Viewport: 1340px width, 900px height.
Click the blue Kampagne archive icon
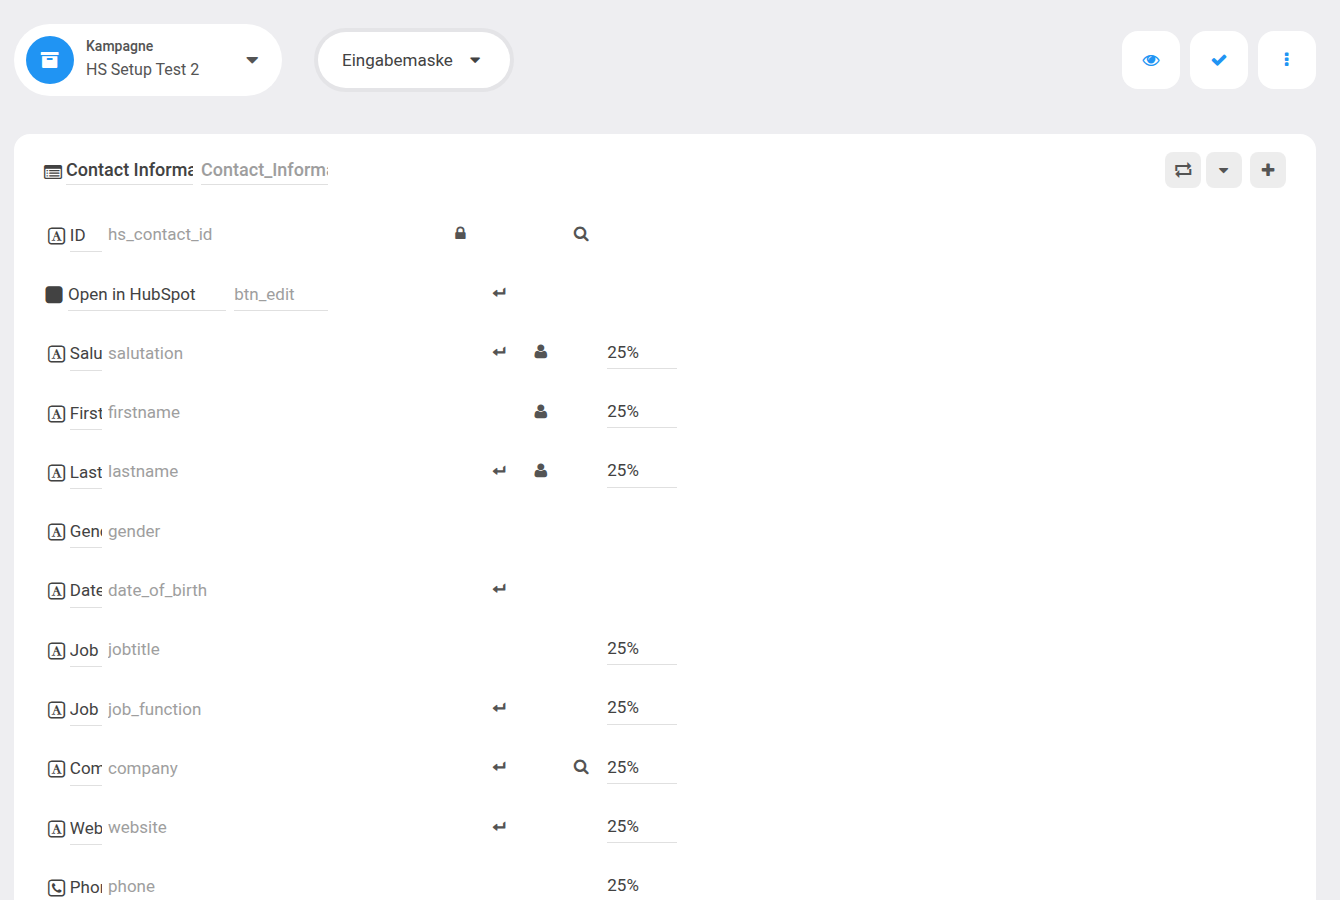[50, 60]
